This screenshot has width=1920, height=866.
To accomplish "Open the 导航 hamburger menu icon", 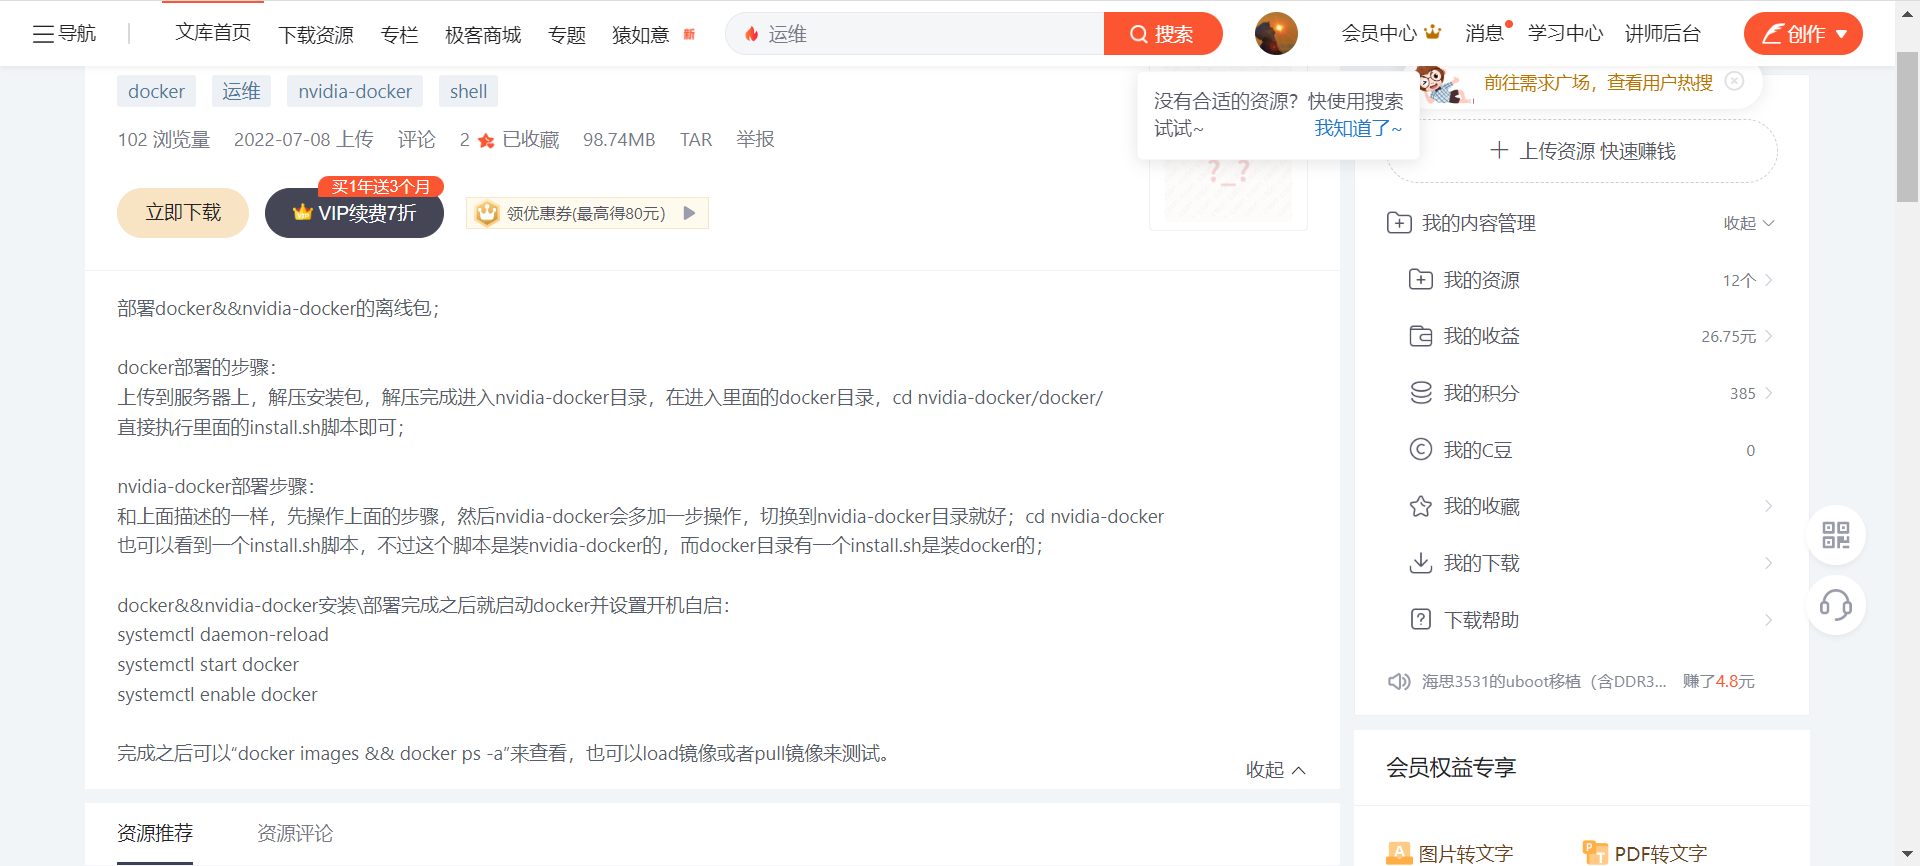I will (x=43, y=34).
